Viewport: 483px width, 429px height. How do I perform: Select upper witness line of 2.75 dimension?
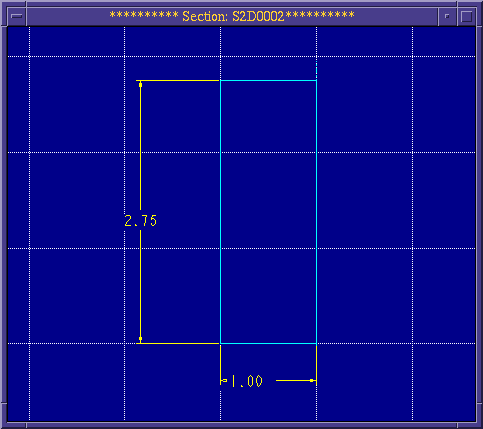click(177, 80)
